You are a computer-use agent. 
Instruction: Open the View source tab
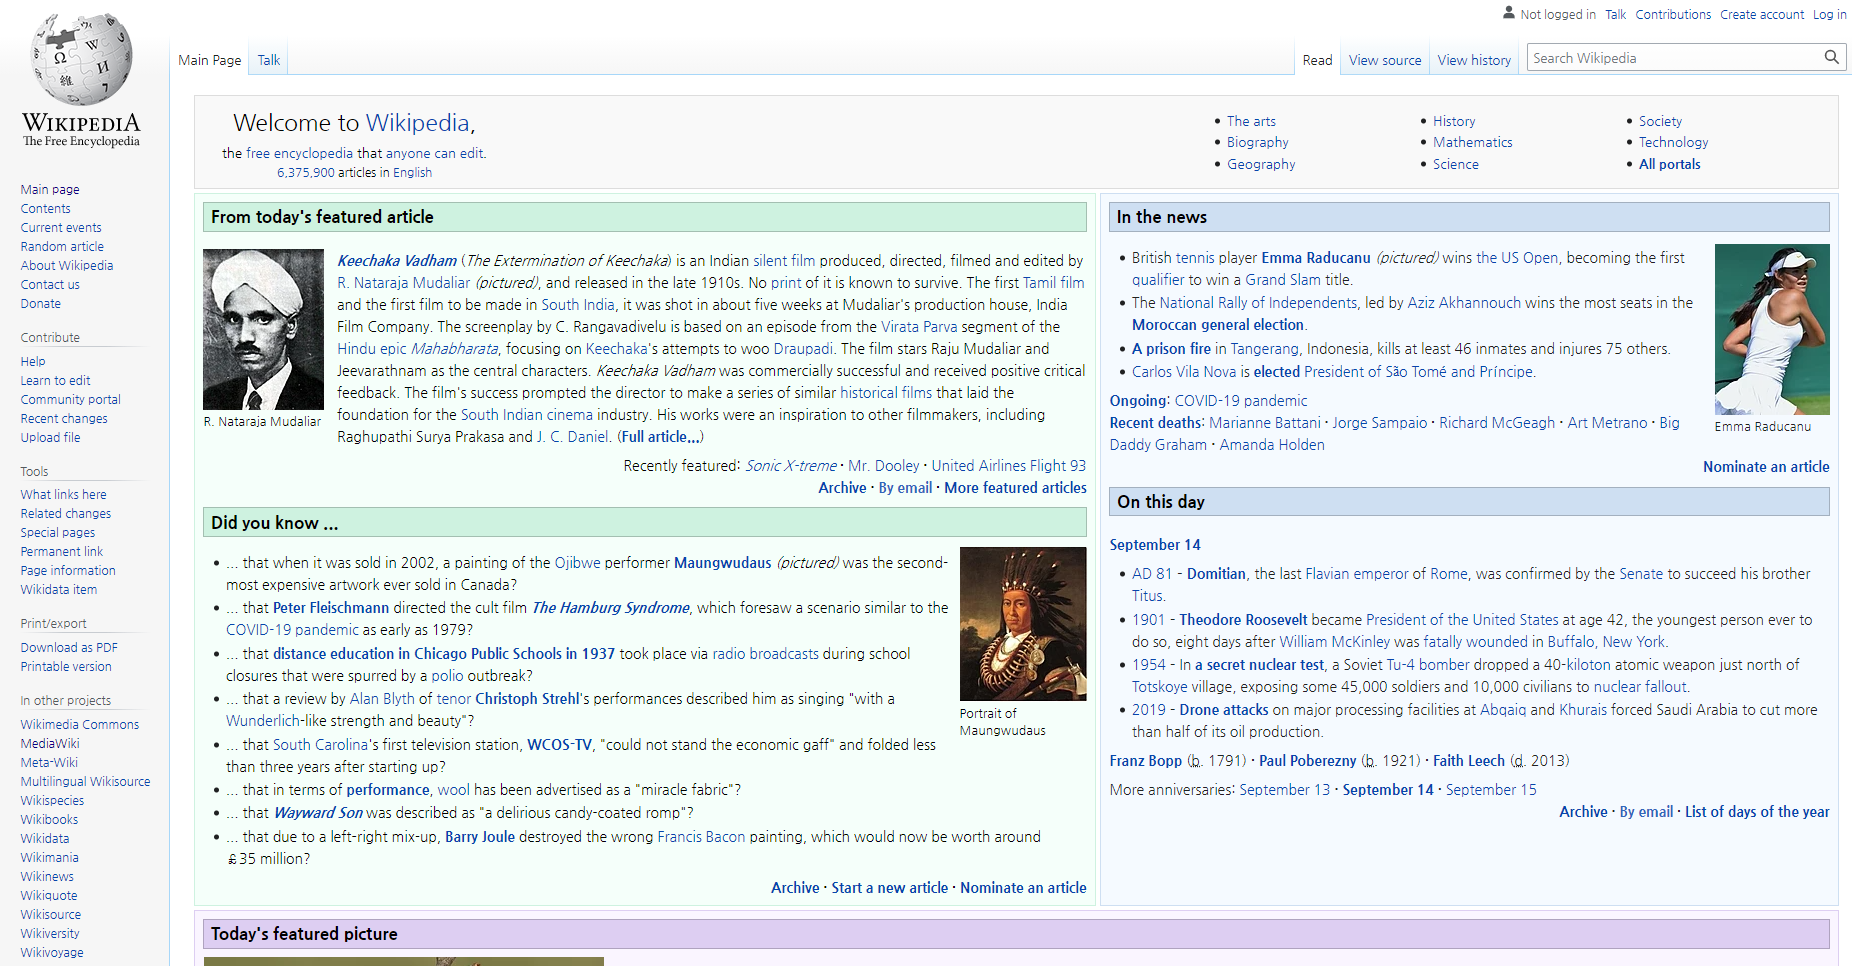[1385, 60]
